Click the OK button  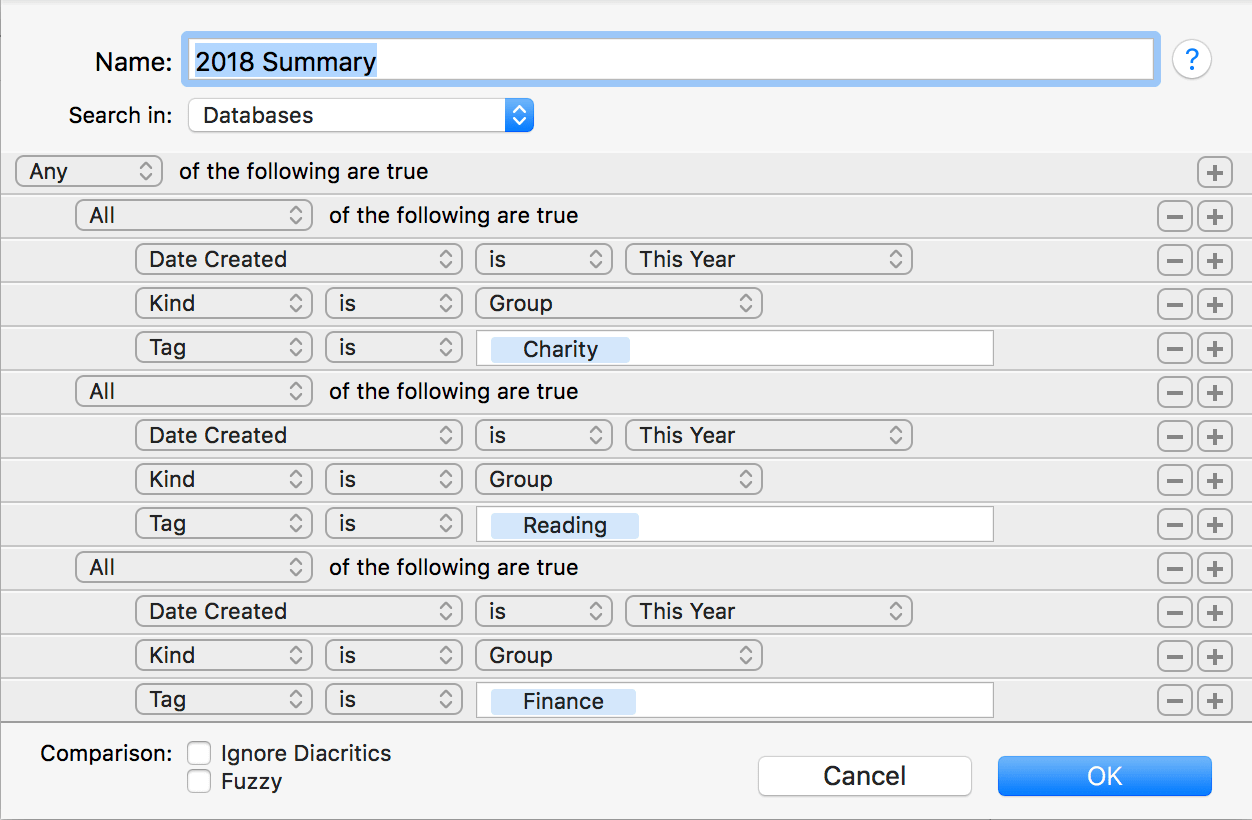pos(1104,776)
